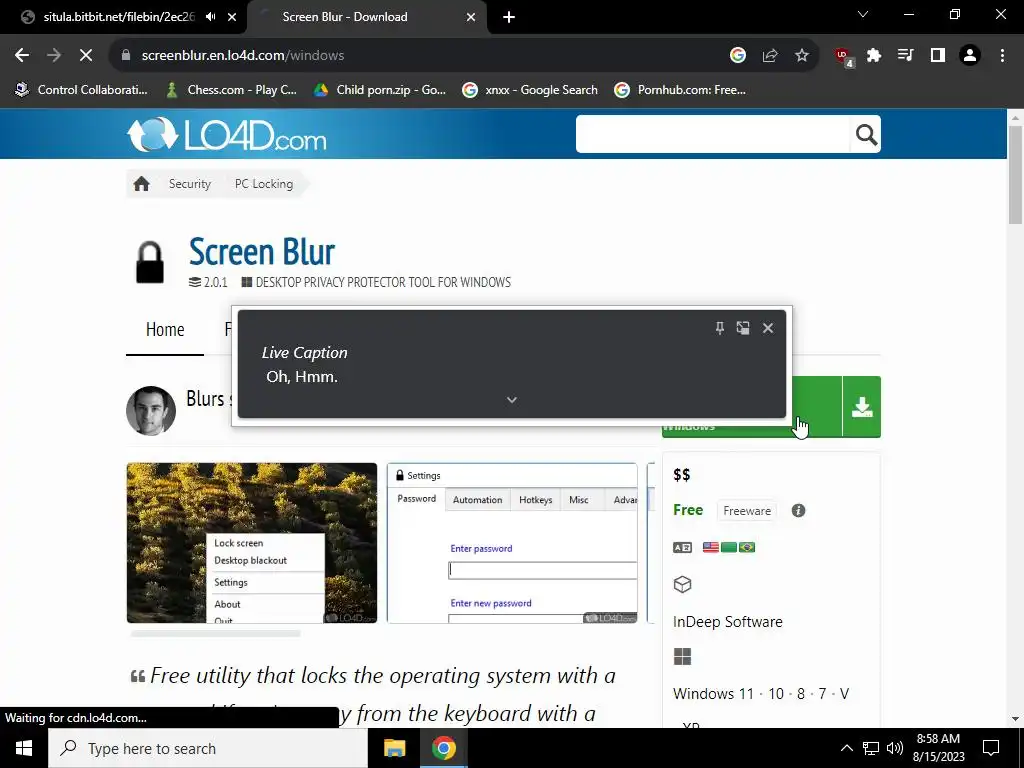
Task: Go to the home breadcrumb icon
Action: (142, 184)
